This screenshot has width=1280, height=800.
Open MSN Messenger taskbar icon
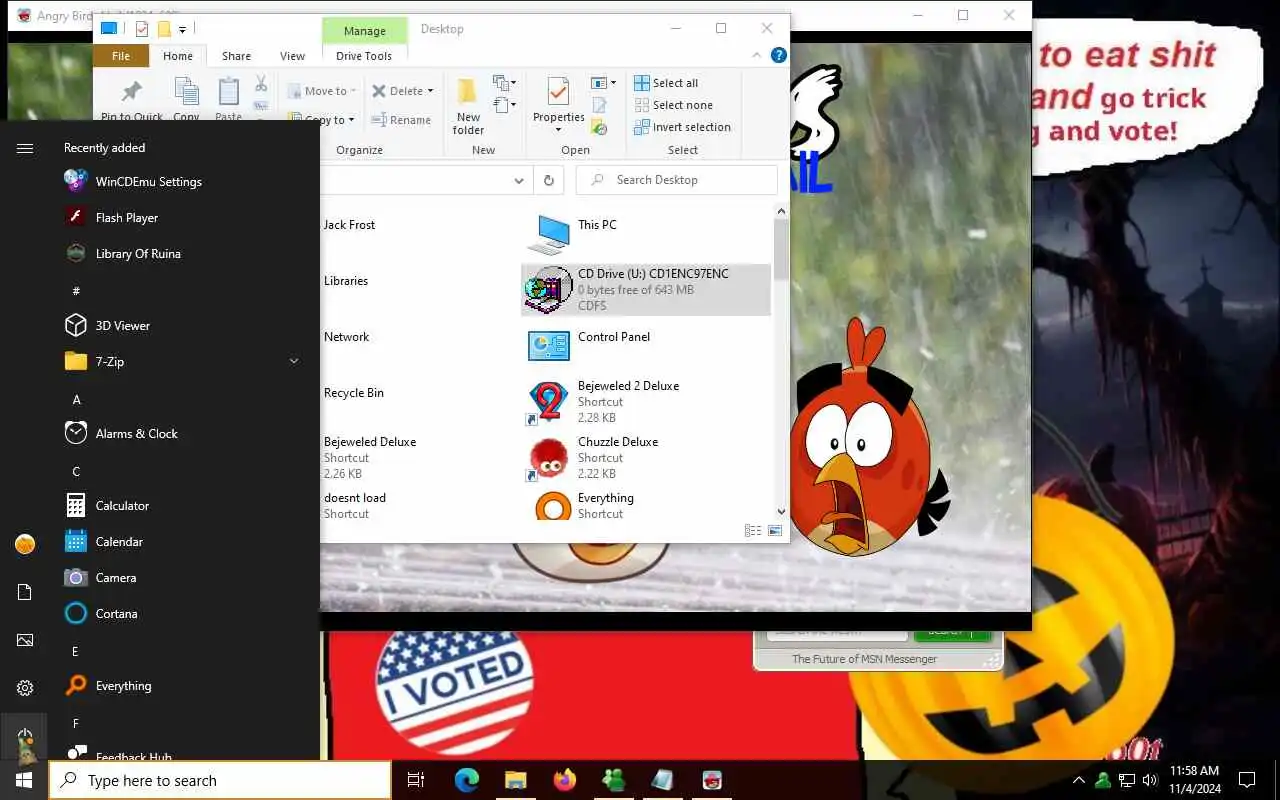coord(613,780)
